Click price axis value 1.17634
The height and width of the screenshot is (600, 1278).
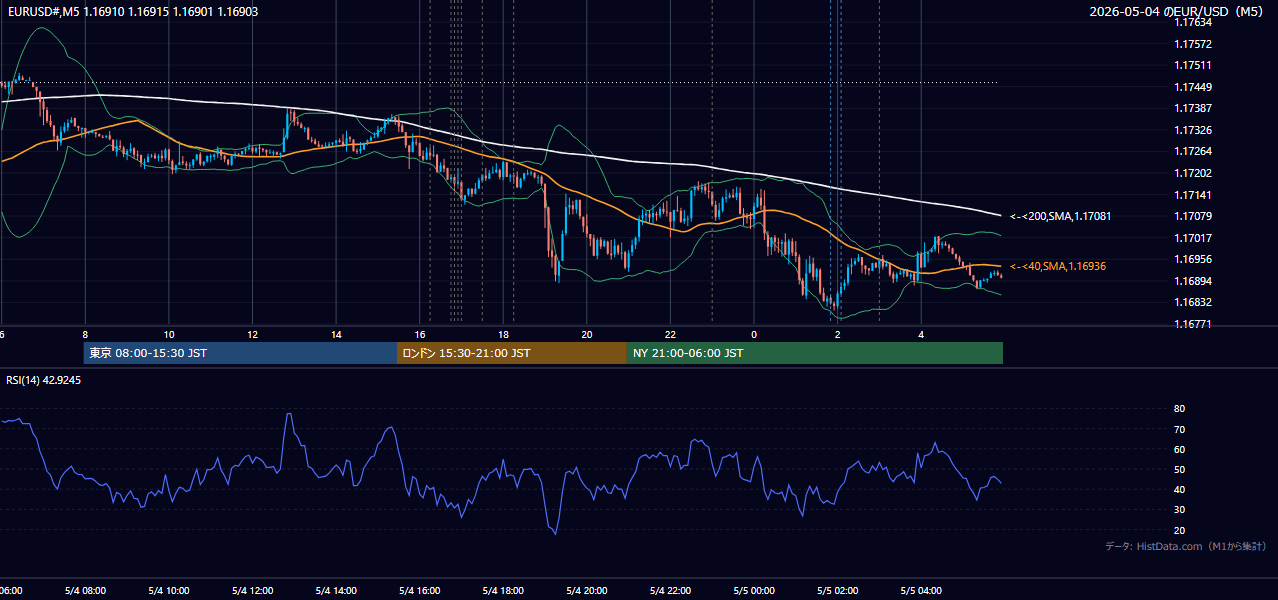[x=1191, y=22]
